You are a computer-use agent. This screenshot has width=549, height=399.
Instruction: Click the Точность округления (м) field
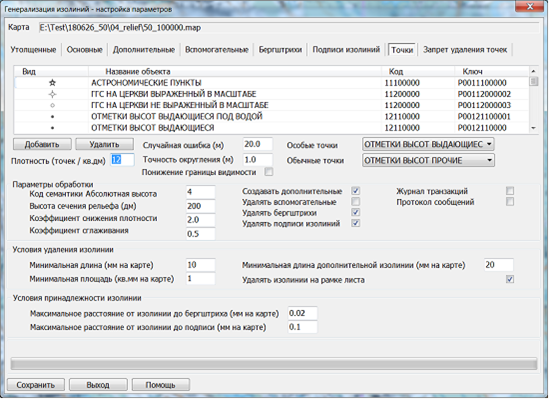(x=258, y=160)
